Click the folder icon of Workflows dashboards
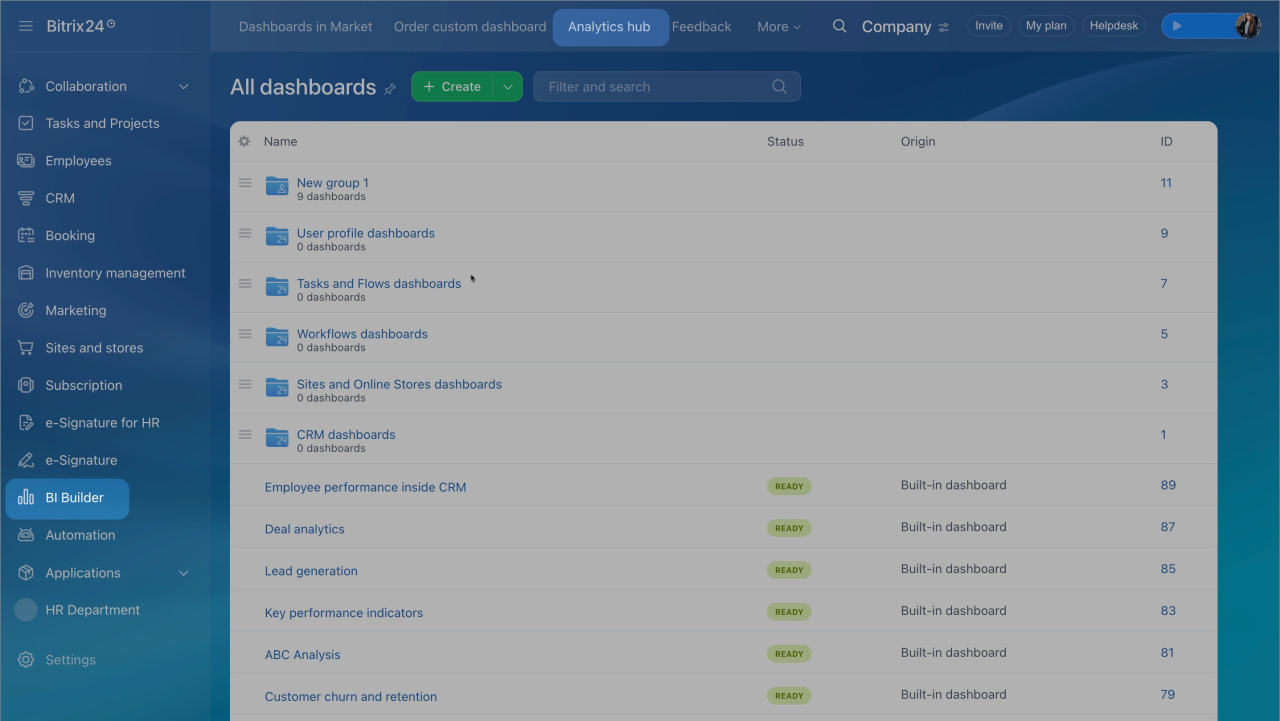Image resolution: width=1280 pixels, height=721 pixels. (x=277, y=337)
